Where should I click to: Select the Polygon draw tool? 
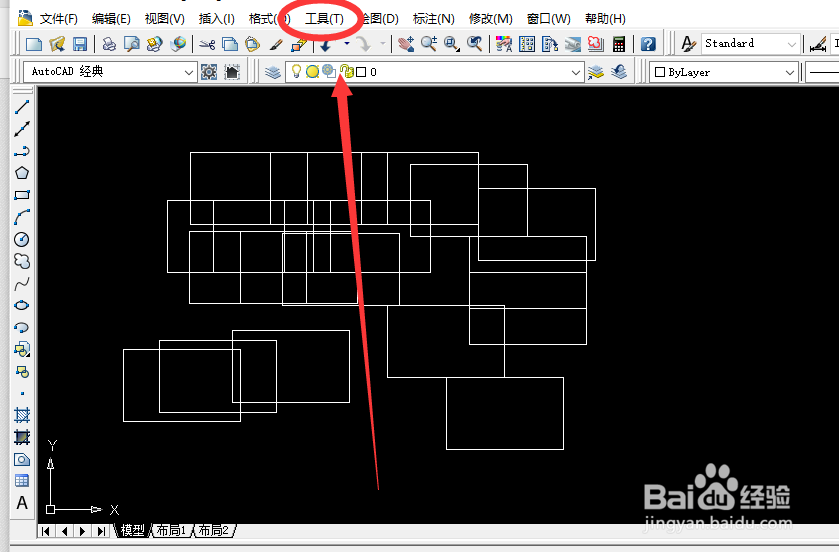point(22,173)
